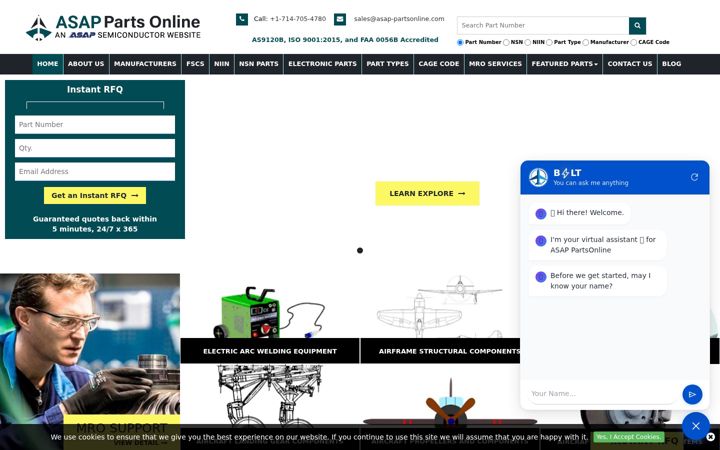Image resolution: width=720 pixels, height=450 pixels.
Task: Open the FSCs menu item
Action: coord(195,64)
